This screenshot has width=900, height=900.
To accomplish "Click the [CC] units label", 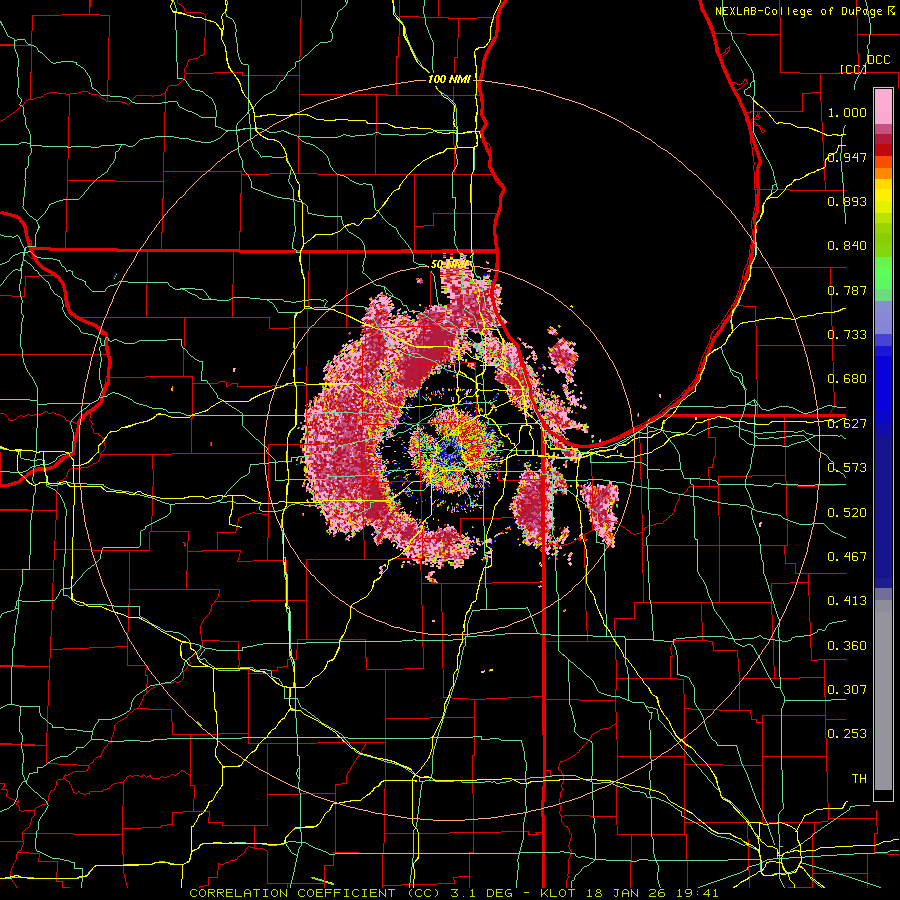I will 853,69.
